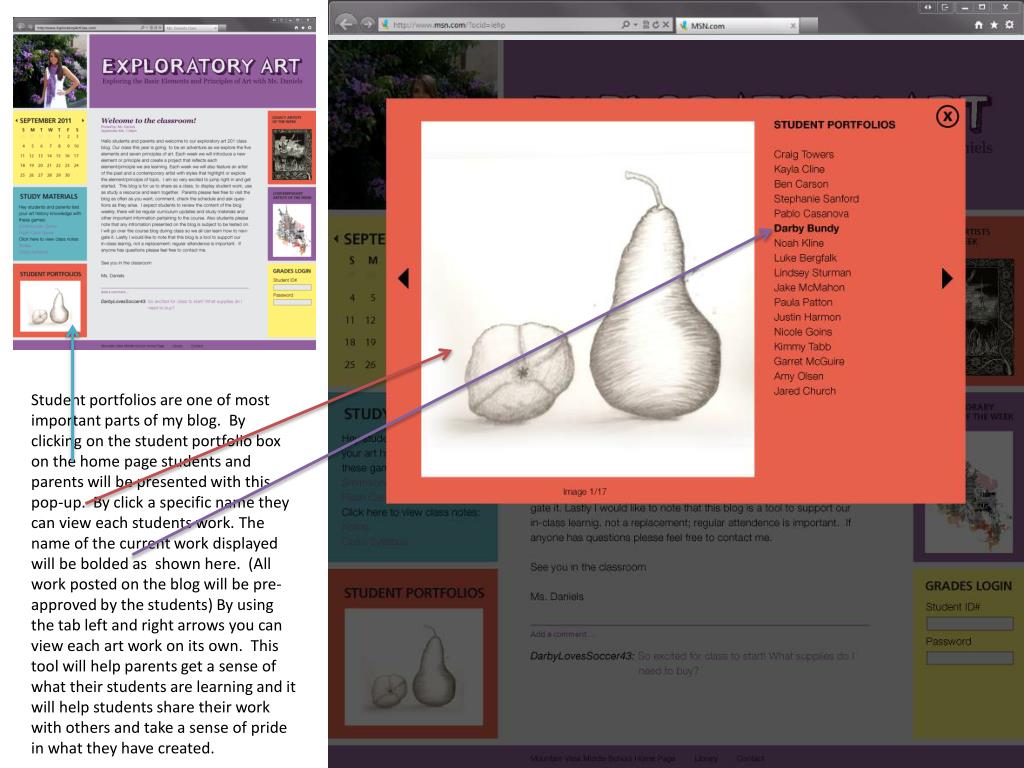Click the dimmed 'See you in the classroom' line
This screenshot has width=1024, height=768.
click(x=588, y=567)
